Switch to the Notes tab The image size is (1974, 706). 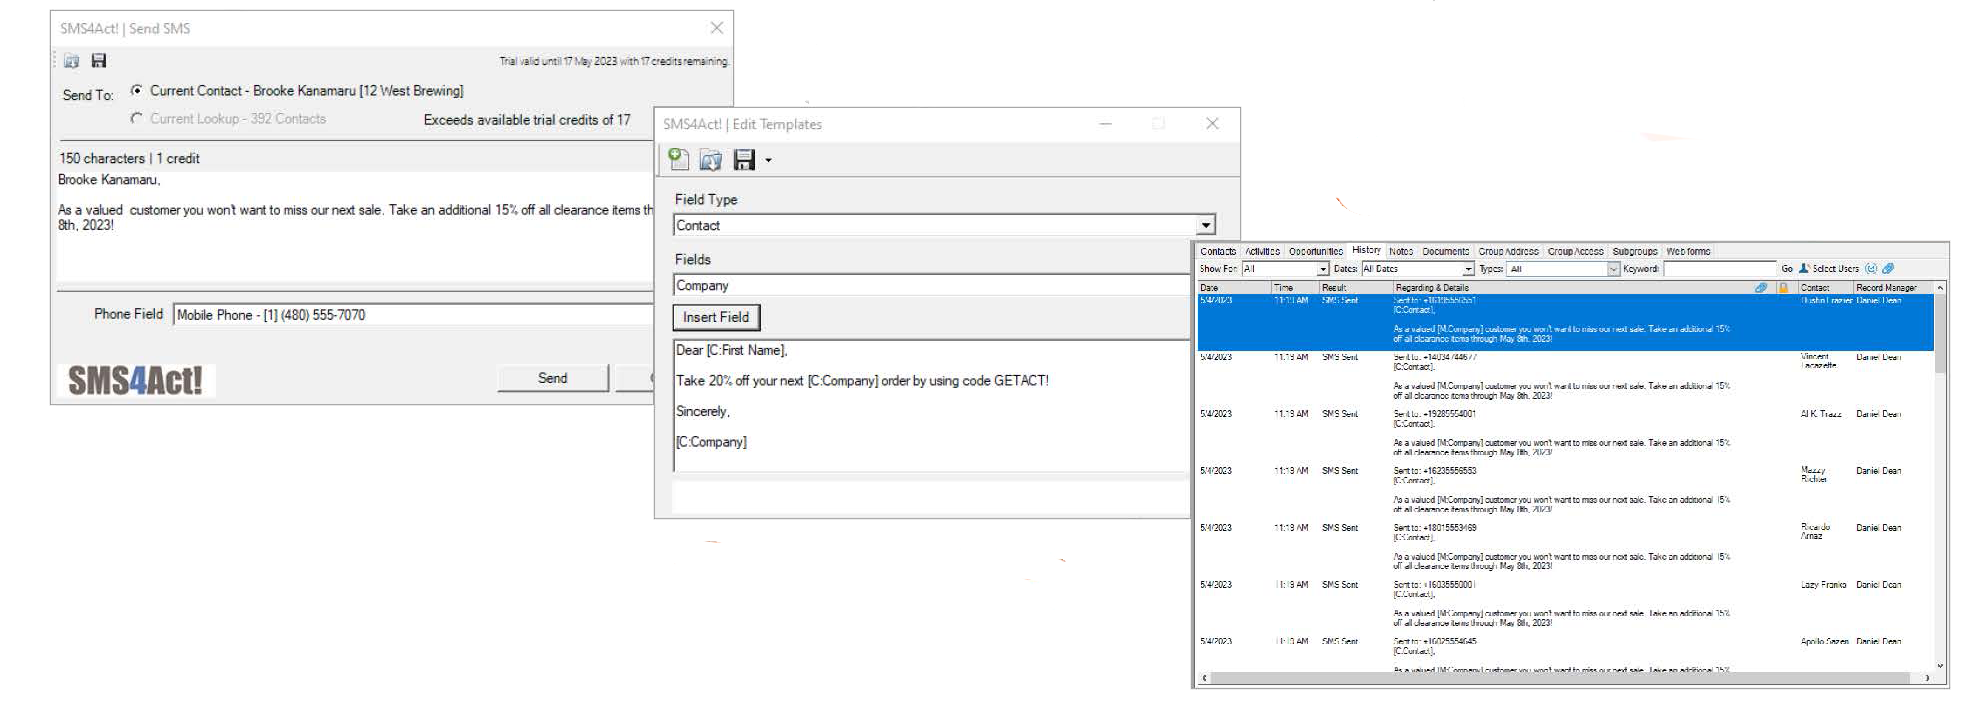1401,252
